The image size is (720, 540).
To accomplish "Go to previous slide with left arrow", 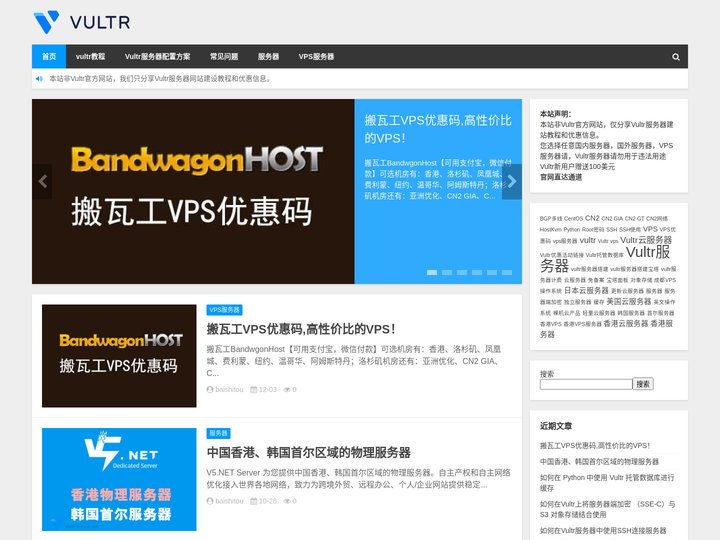I will pyautogui.click(x=42, y=182).
